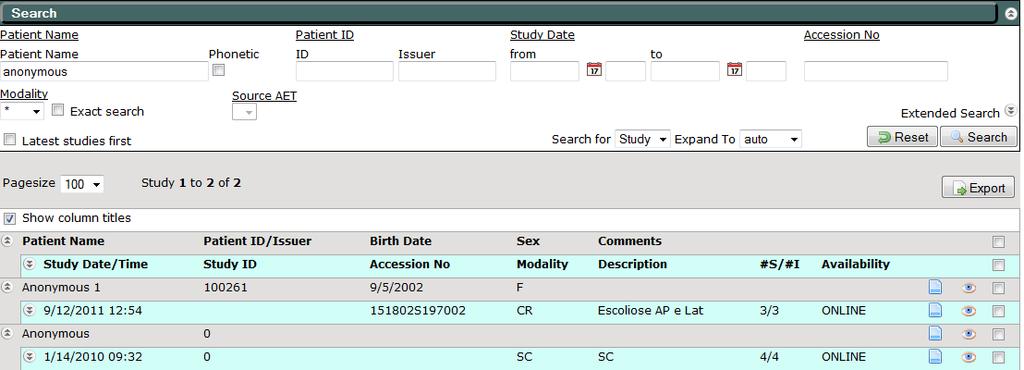Focus the Patient ID input field
1024x370 pixels.
pos(344,71)
